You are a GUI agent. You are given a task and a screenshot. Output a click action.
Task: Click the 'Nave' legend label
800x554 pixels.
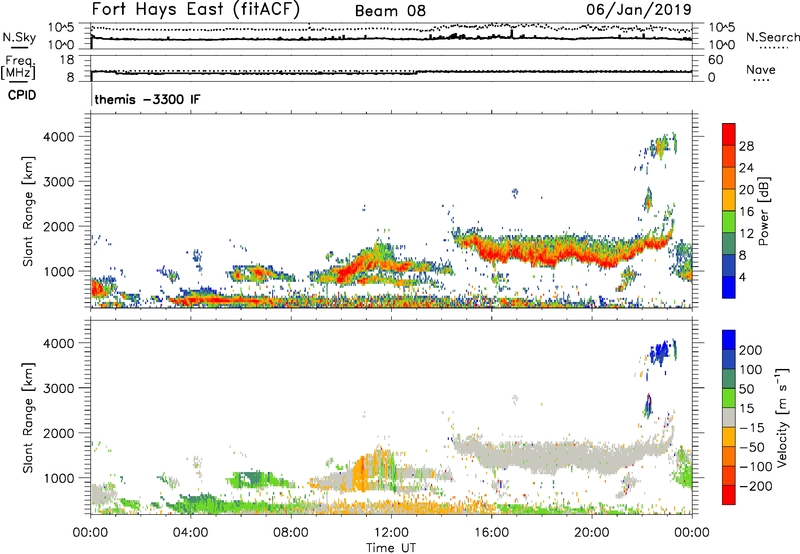pos(761,69)
